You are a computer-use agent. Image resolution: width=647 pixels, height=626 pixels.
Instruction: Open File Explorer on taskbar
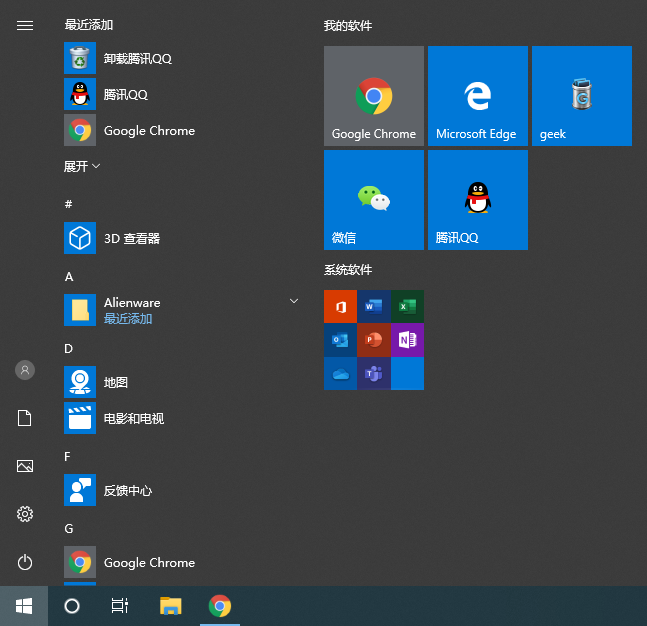[x=170, y=606]
